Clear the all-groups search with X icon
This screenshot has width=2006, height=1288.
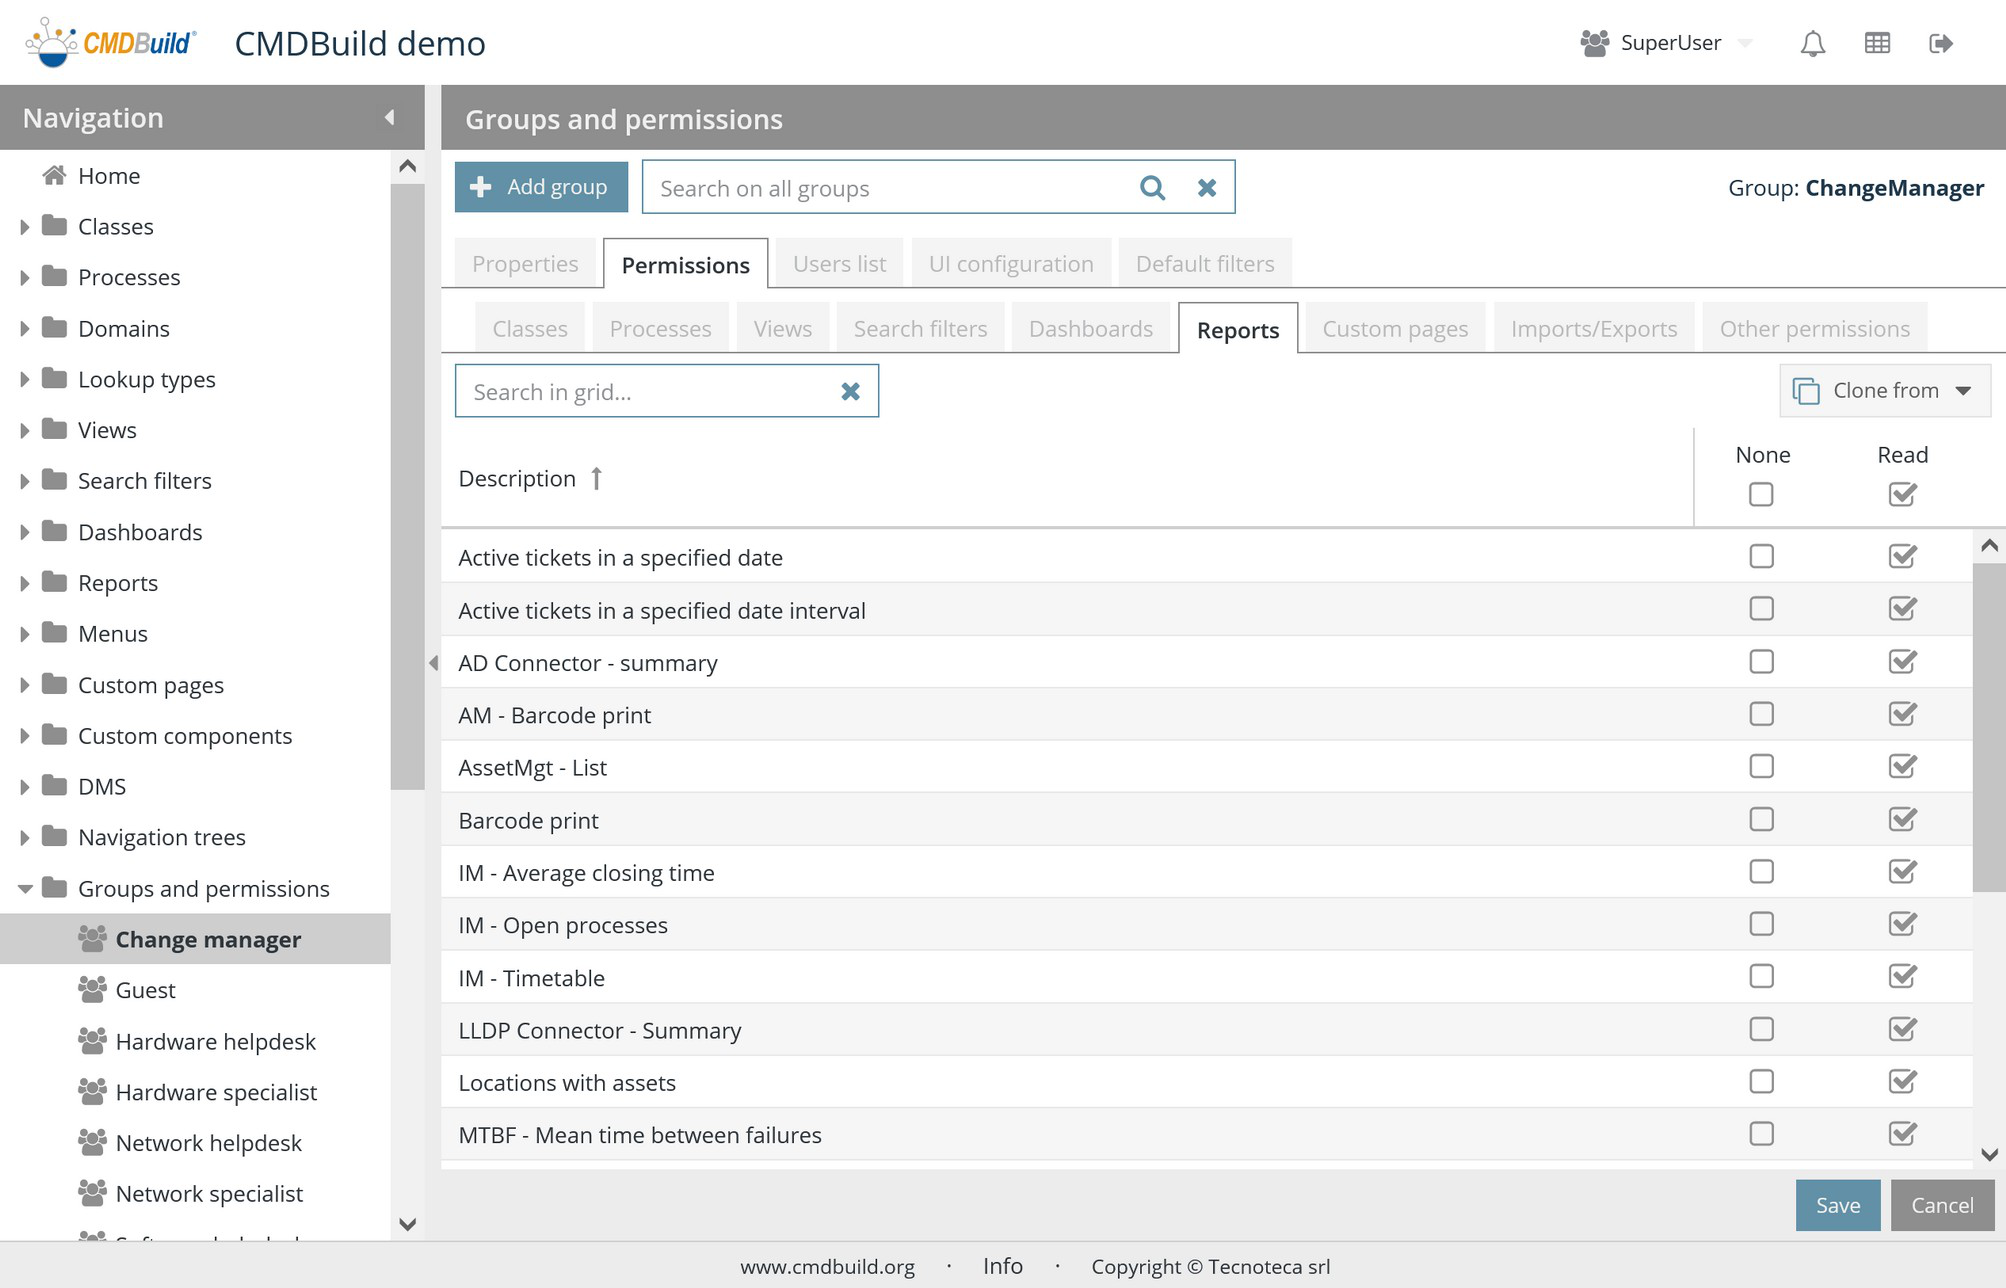coord(1207,188)
